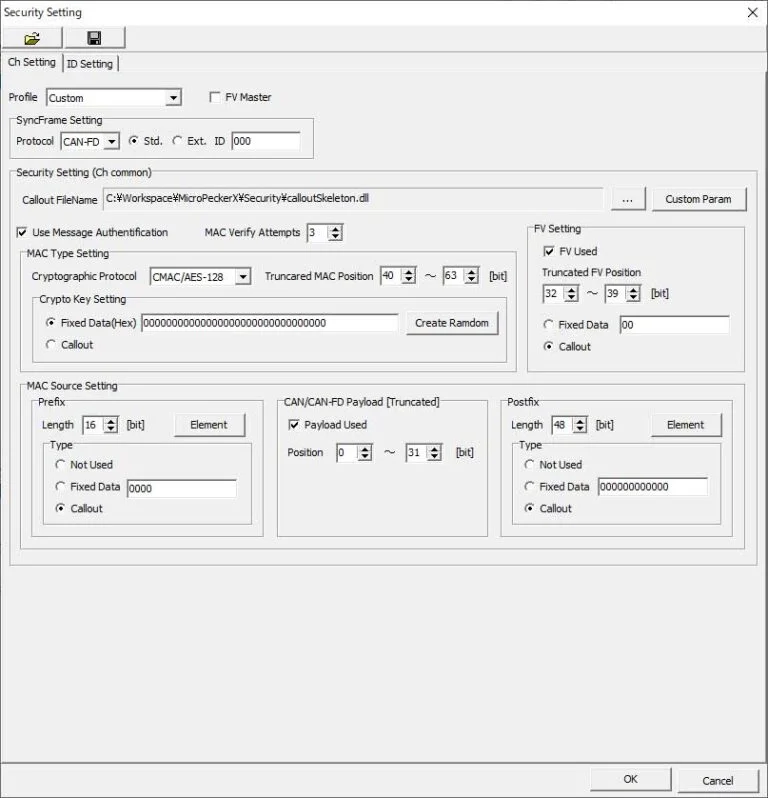The image size is (768, 798).
Task: Adjust the Payload end position spinner
Action: pos(434,453)
